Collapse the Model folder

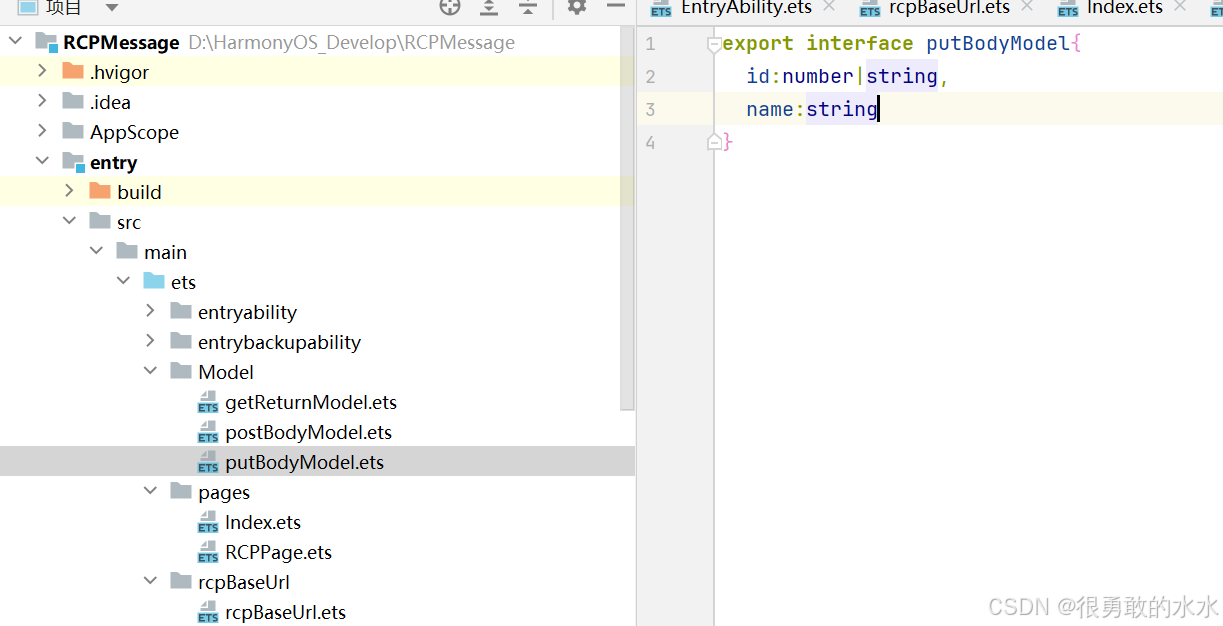(150, 371)
